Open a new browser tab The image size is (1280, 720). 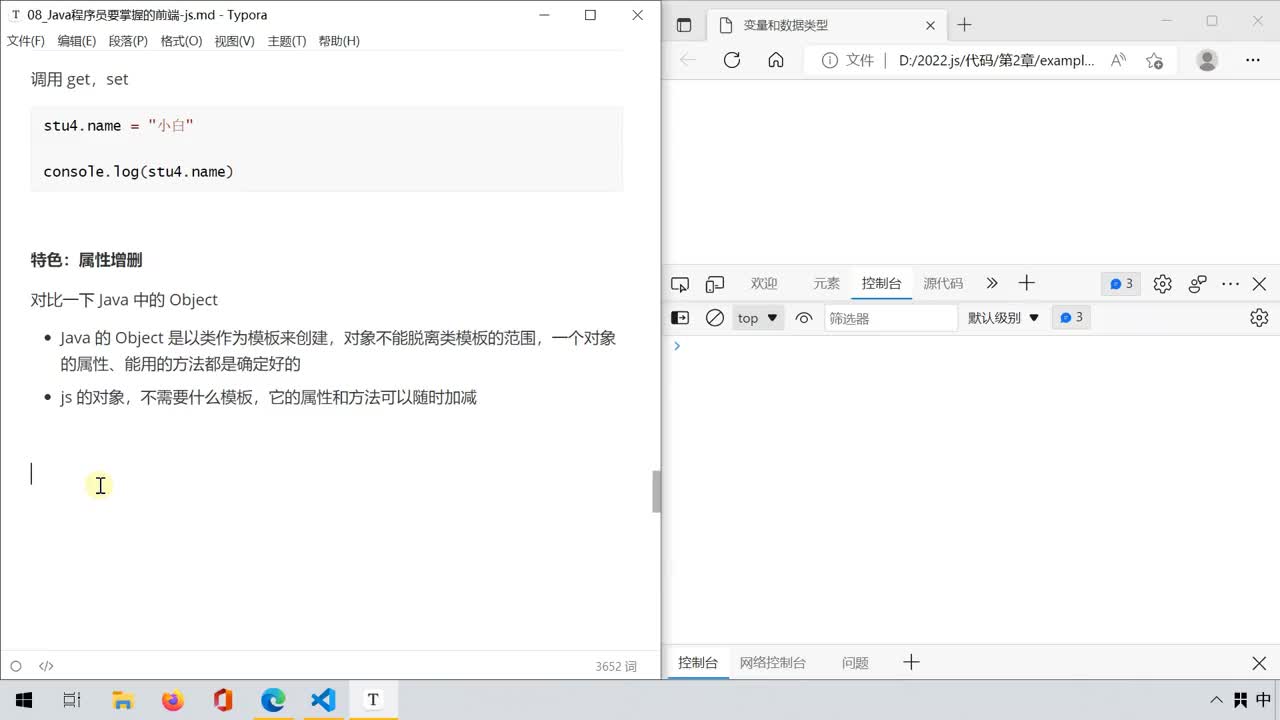point(965,25)
